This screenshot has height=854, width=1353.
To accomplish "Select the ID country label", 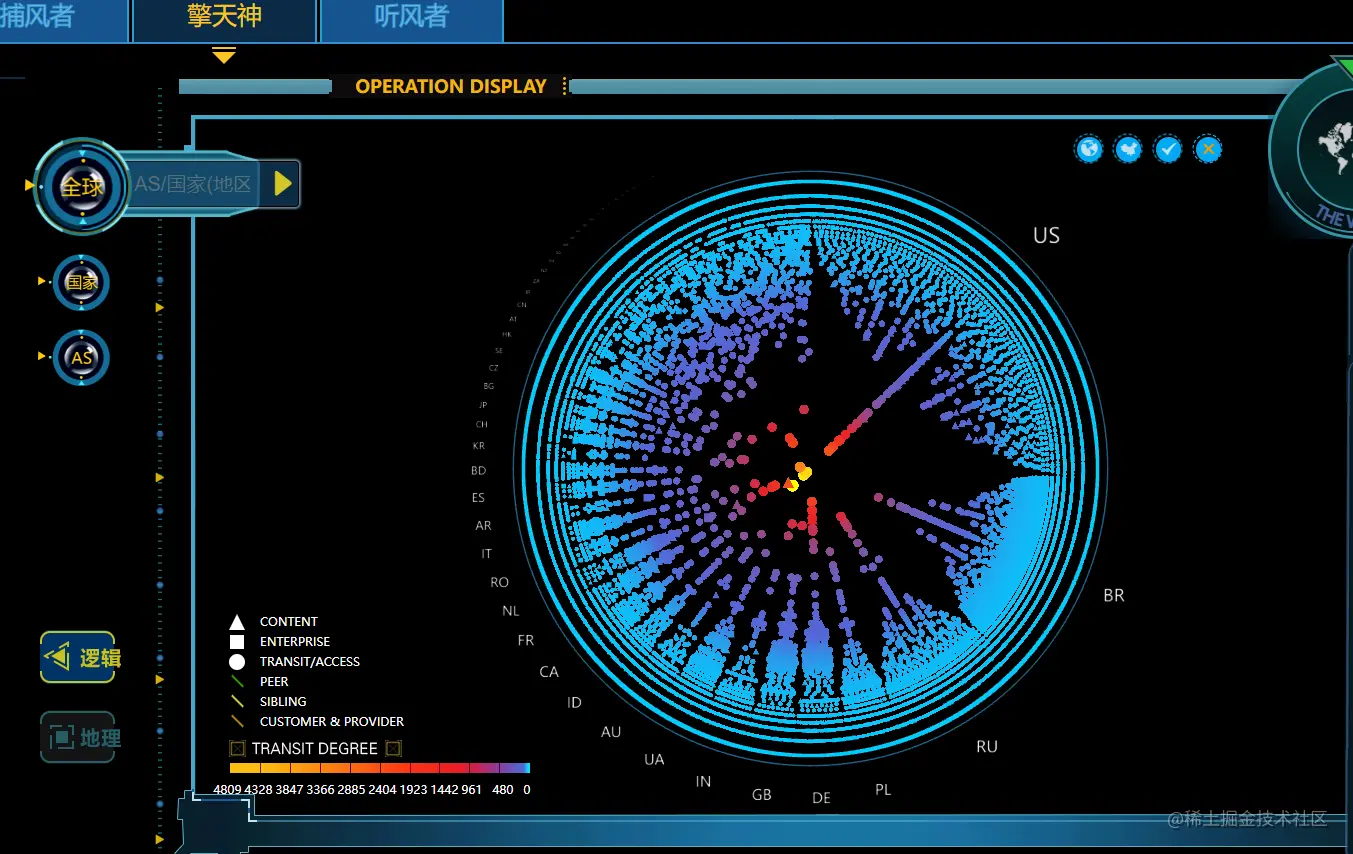I will 574,703.
